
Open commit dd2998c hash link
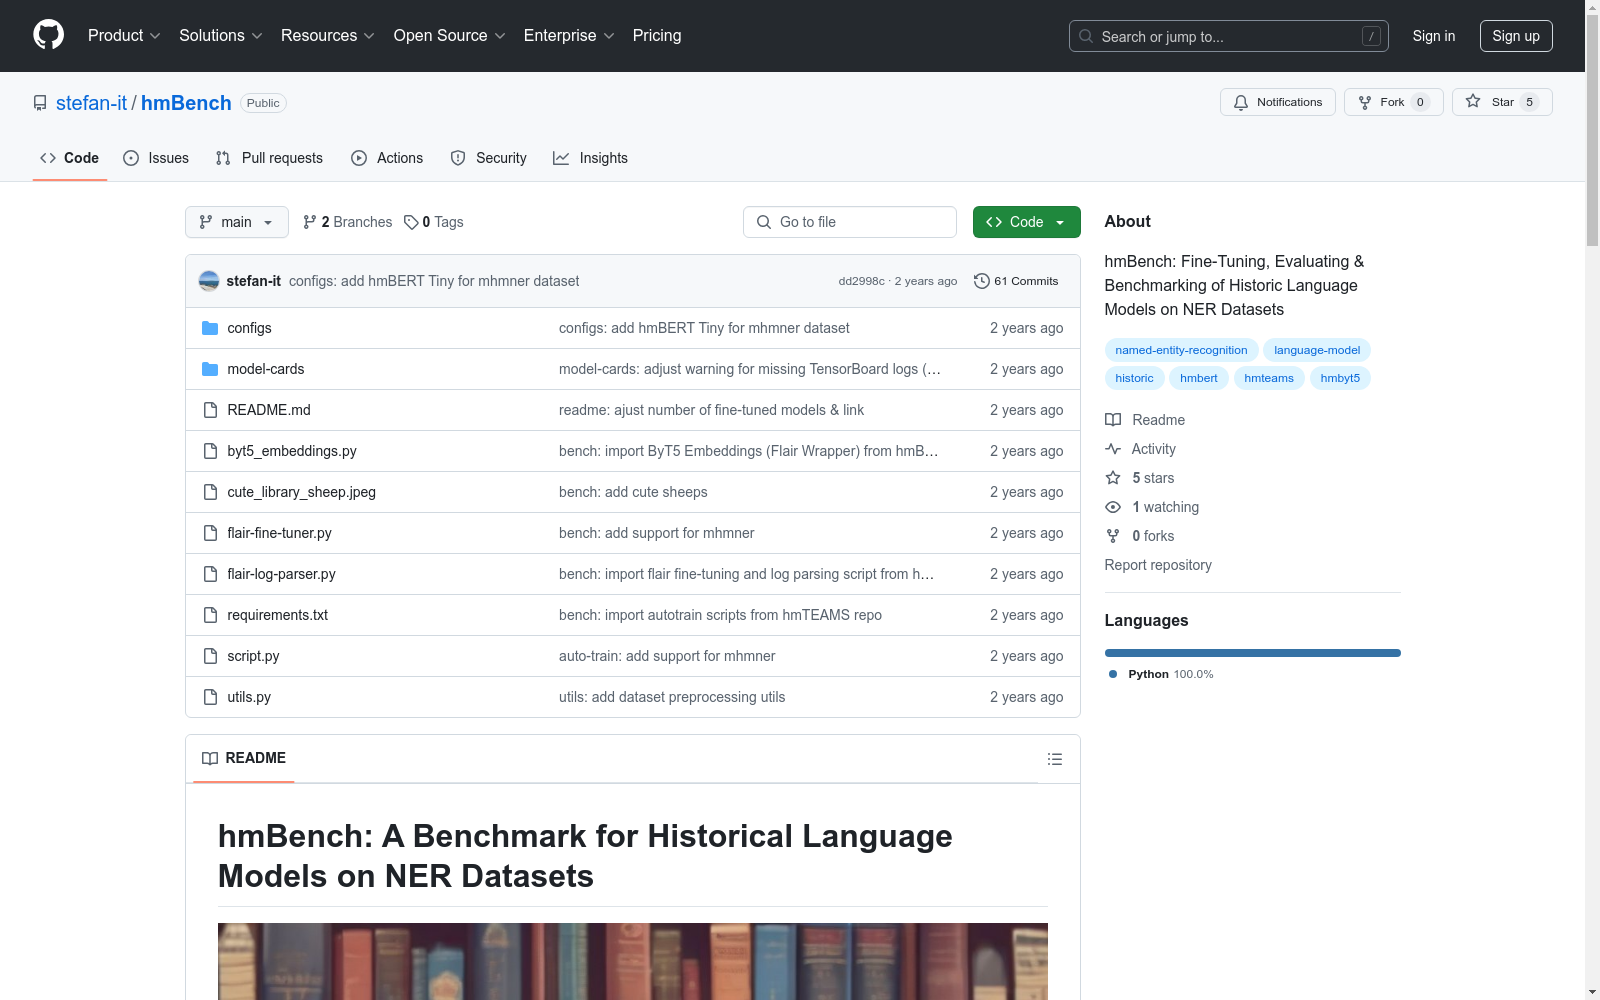tap(861, 281)
